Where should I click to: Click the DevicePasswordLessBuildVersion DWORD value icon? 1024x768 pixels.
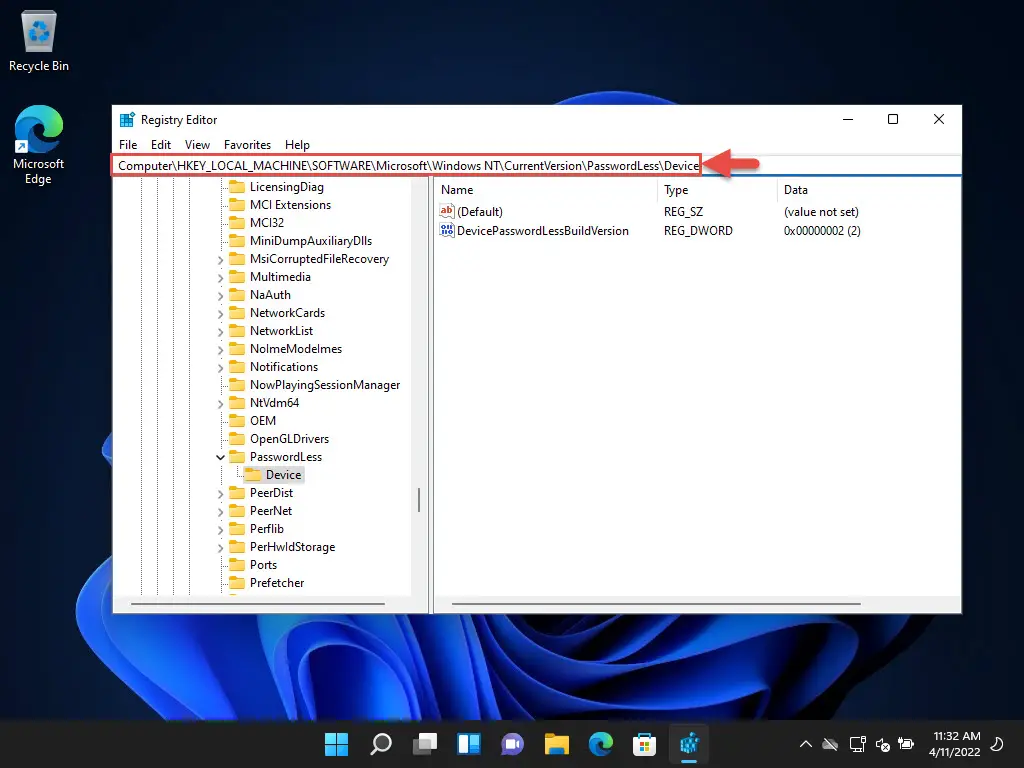pyautogui.click(x=447, y=231)
